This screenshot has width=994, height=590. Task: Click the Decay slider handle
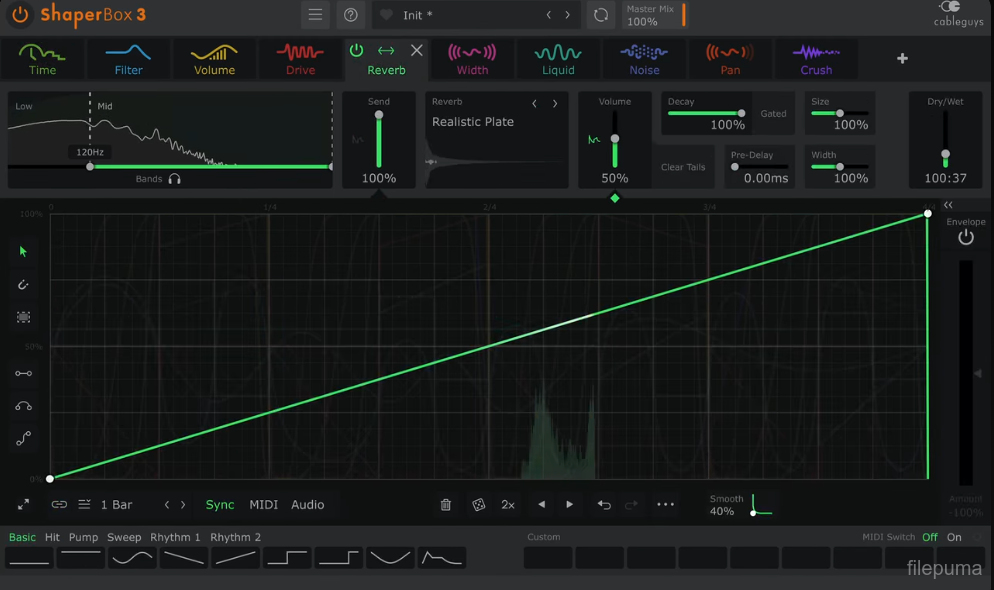[x=741, y=113]
